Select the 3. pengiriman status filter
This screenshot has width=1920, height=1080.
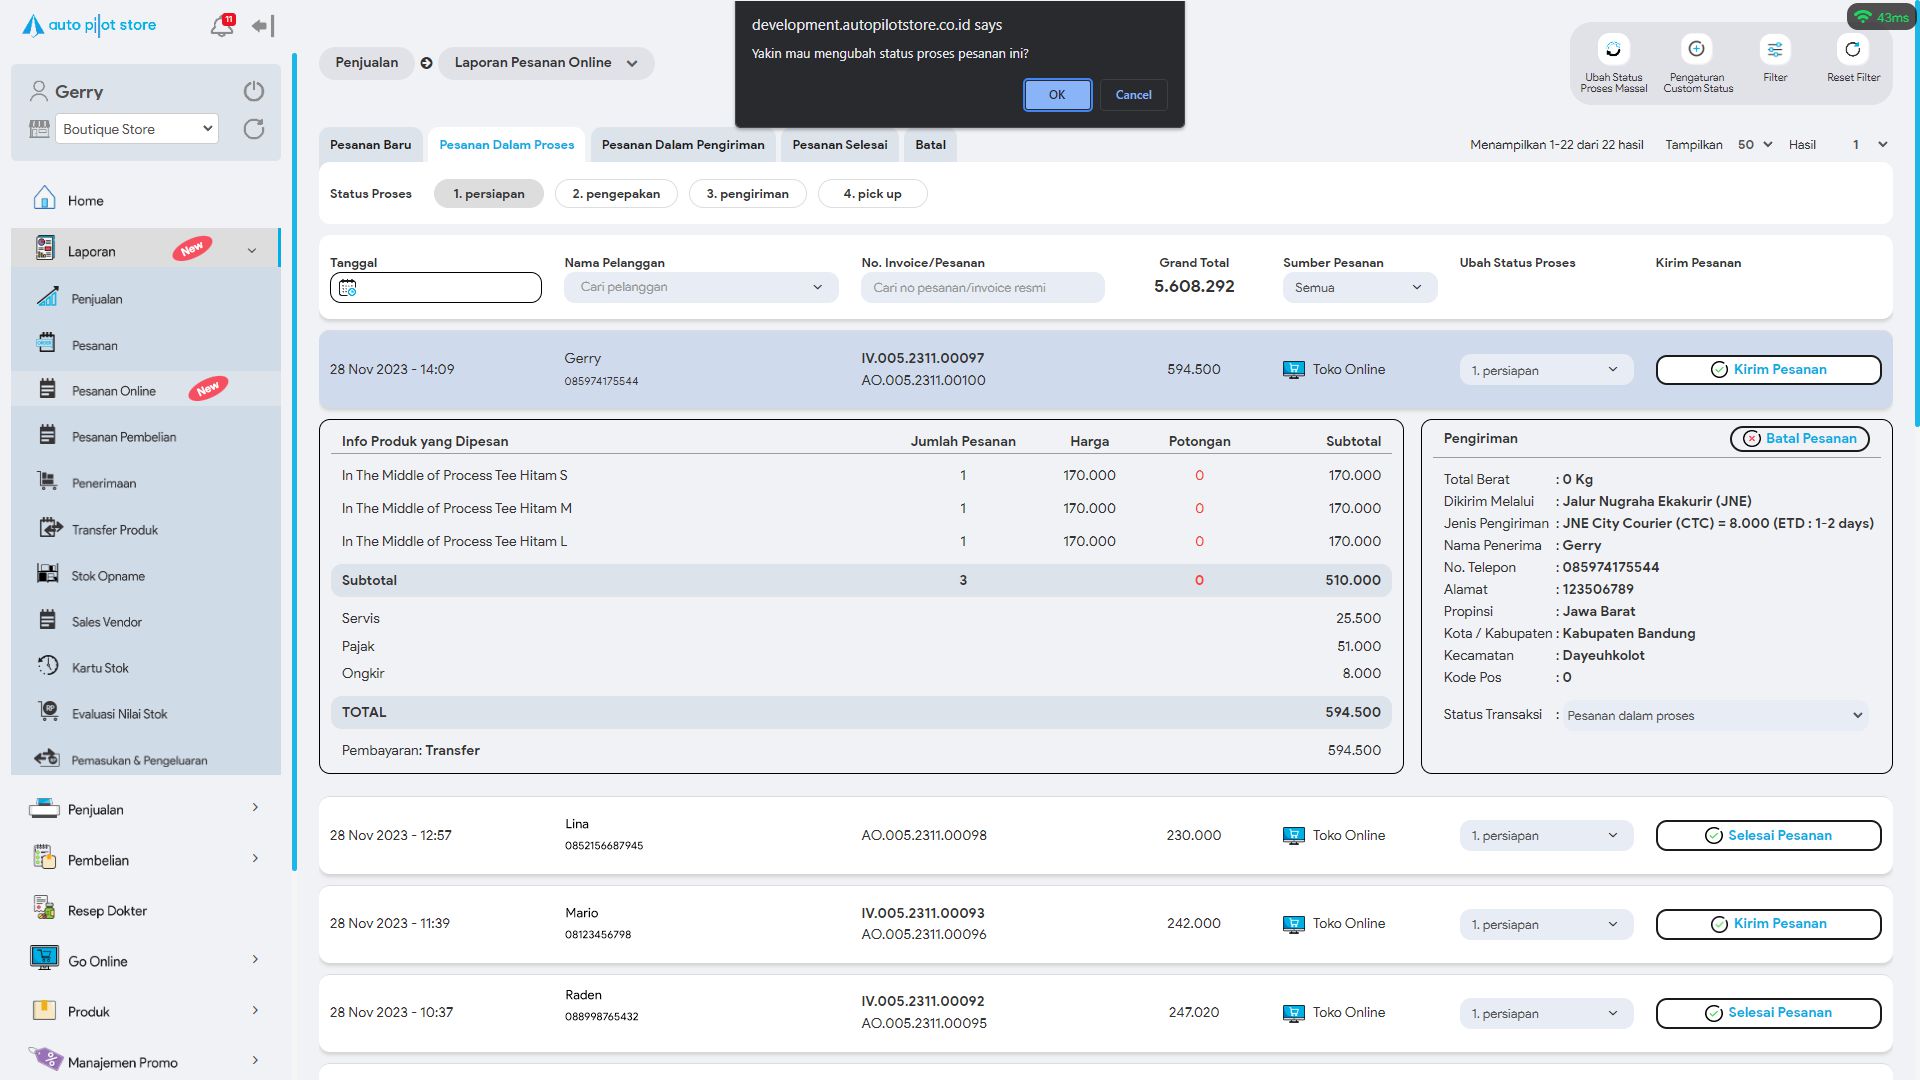pyautogui.click(x=748, y=194)
